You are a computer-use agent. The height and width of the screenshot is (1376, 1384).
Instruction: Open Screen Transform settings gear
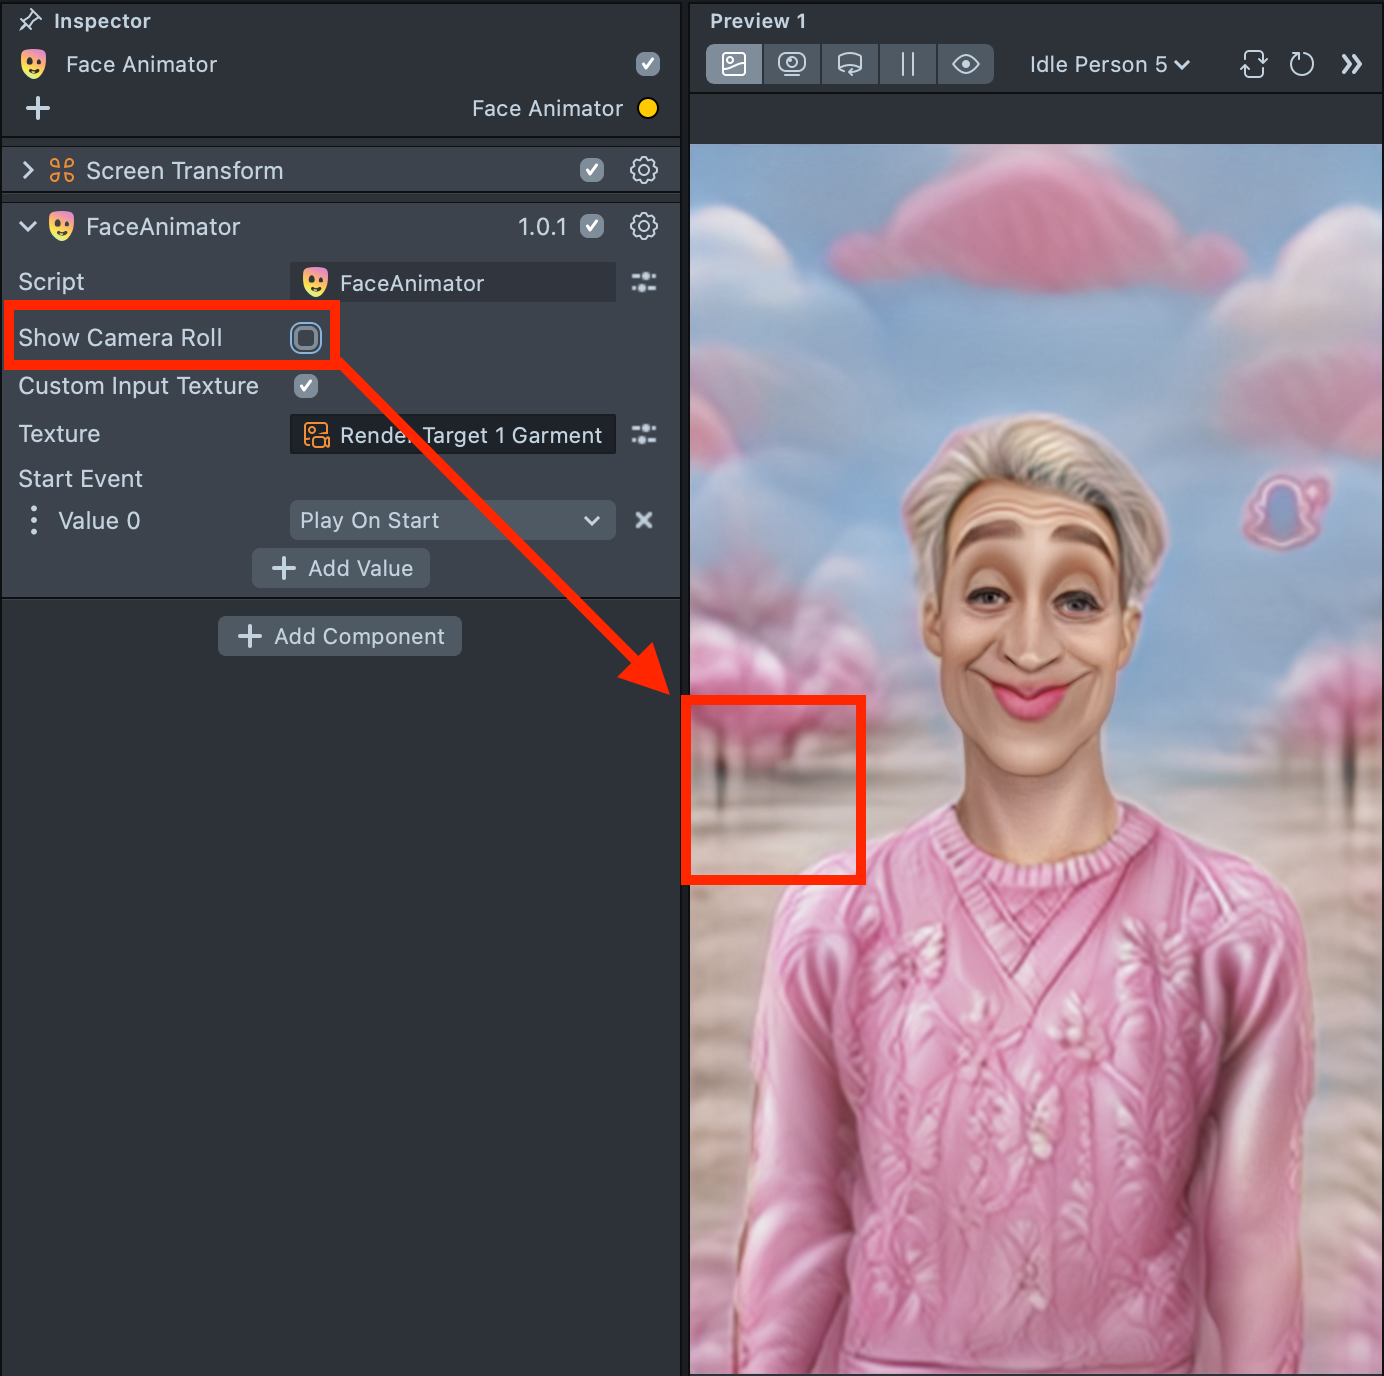click(643, 170)
